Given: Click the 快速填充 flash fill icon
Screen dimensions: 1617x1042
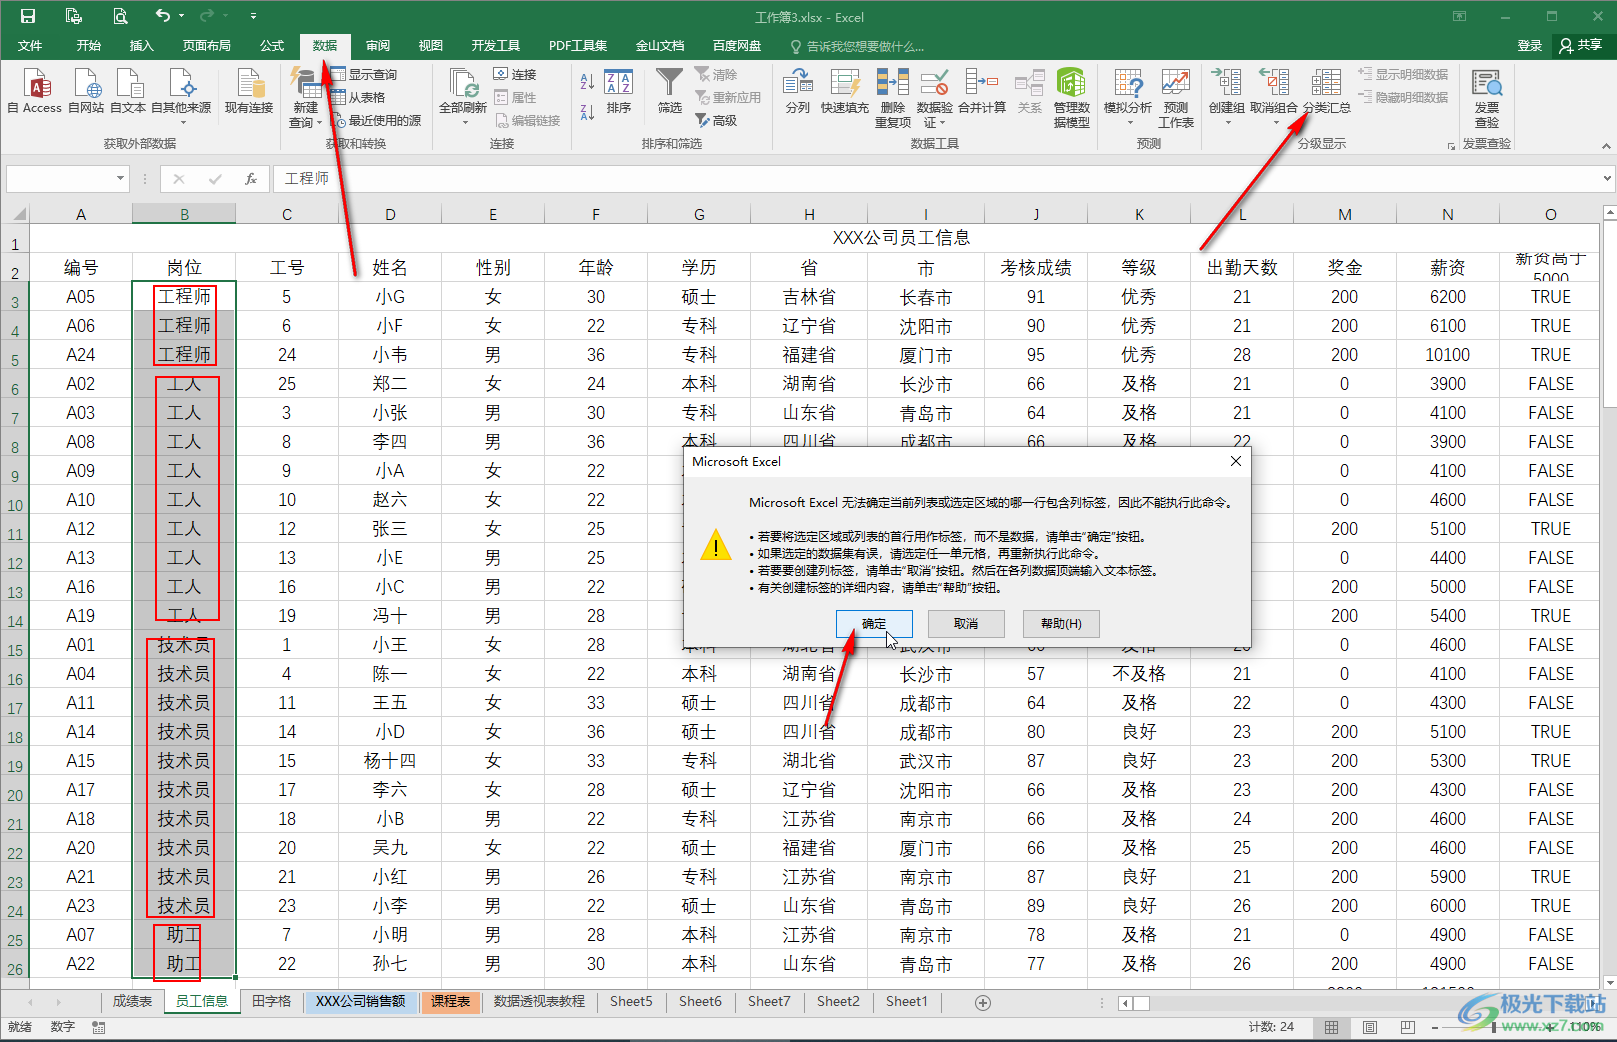Looking at the screenshot, I should click(x=845, y=84).
